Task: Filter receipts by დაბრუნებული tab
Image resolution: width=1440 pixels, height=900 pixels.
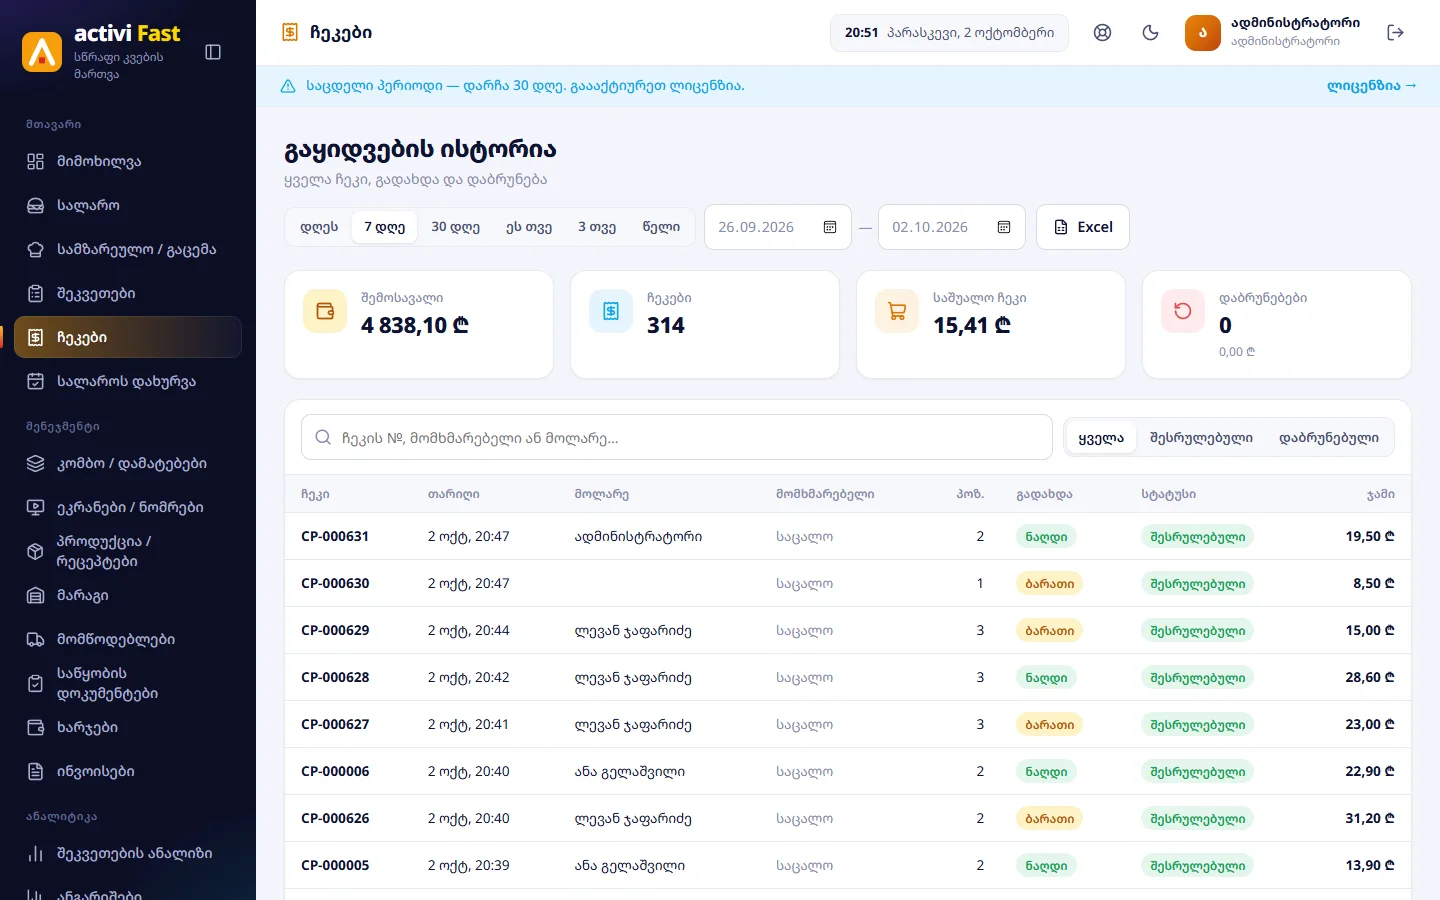Action: [1328, 438]
